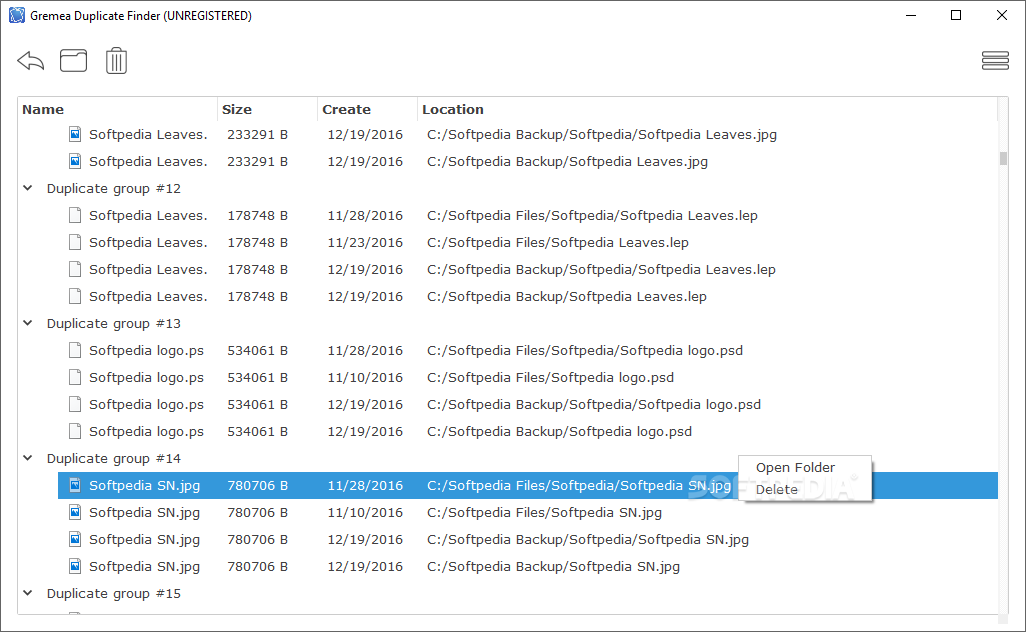Collapse Duplicate group #12

[28, 188]
